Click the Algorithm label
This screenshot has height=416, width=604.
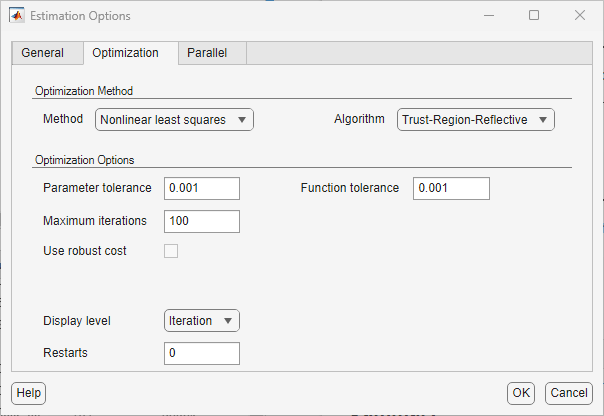pyautogui.click(x=359, y=119)
